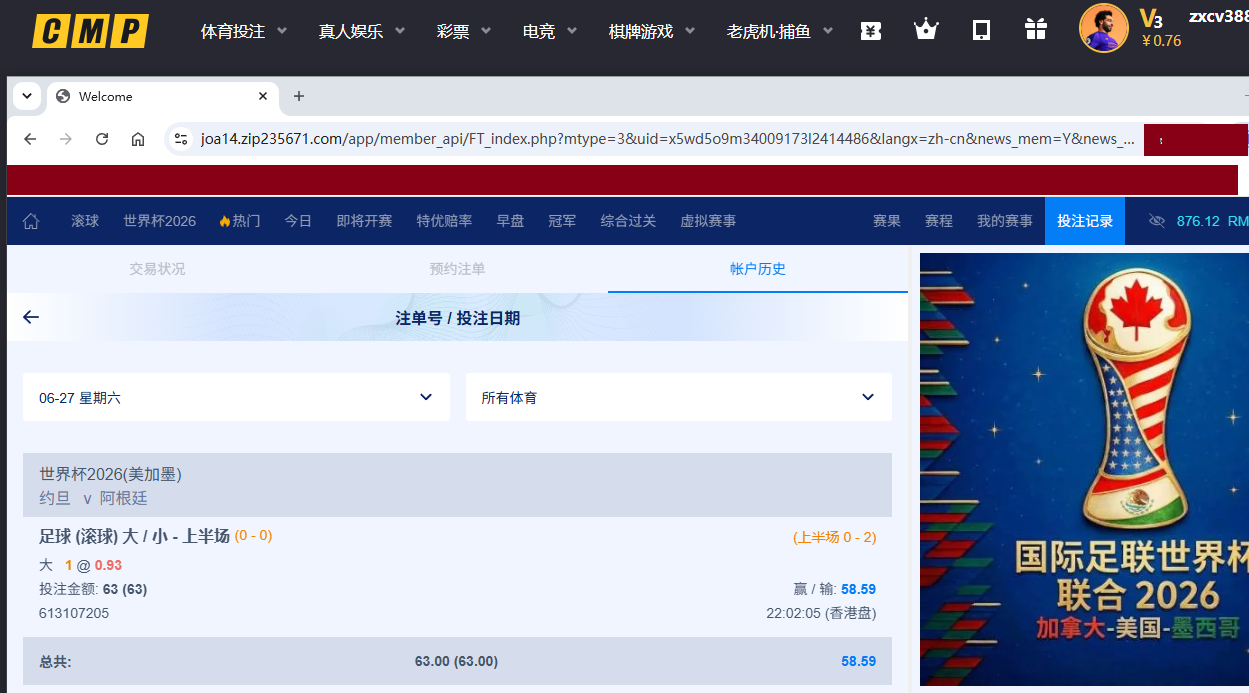Click the zxcv388 username

(x=1218, y=15)
